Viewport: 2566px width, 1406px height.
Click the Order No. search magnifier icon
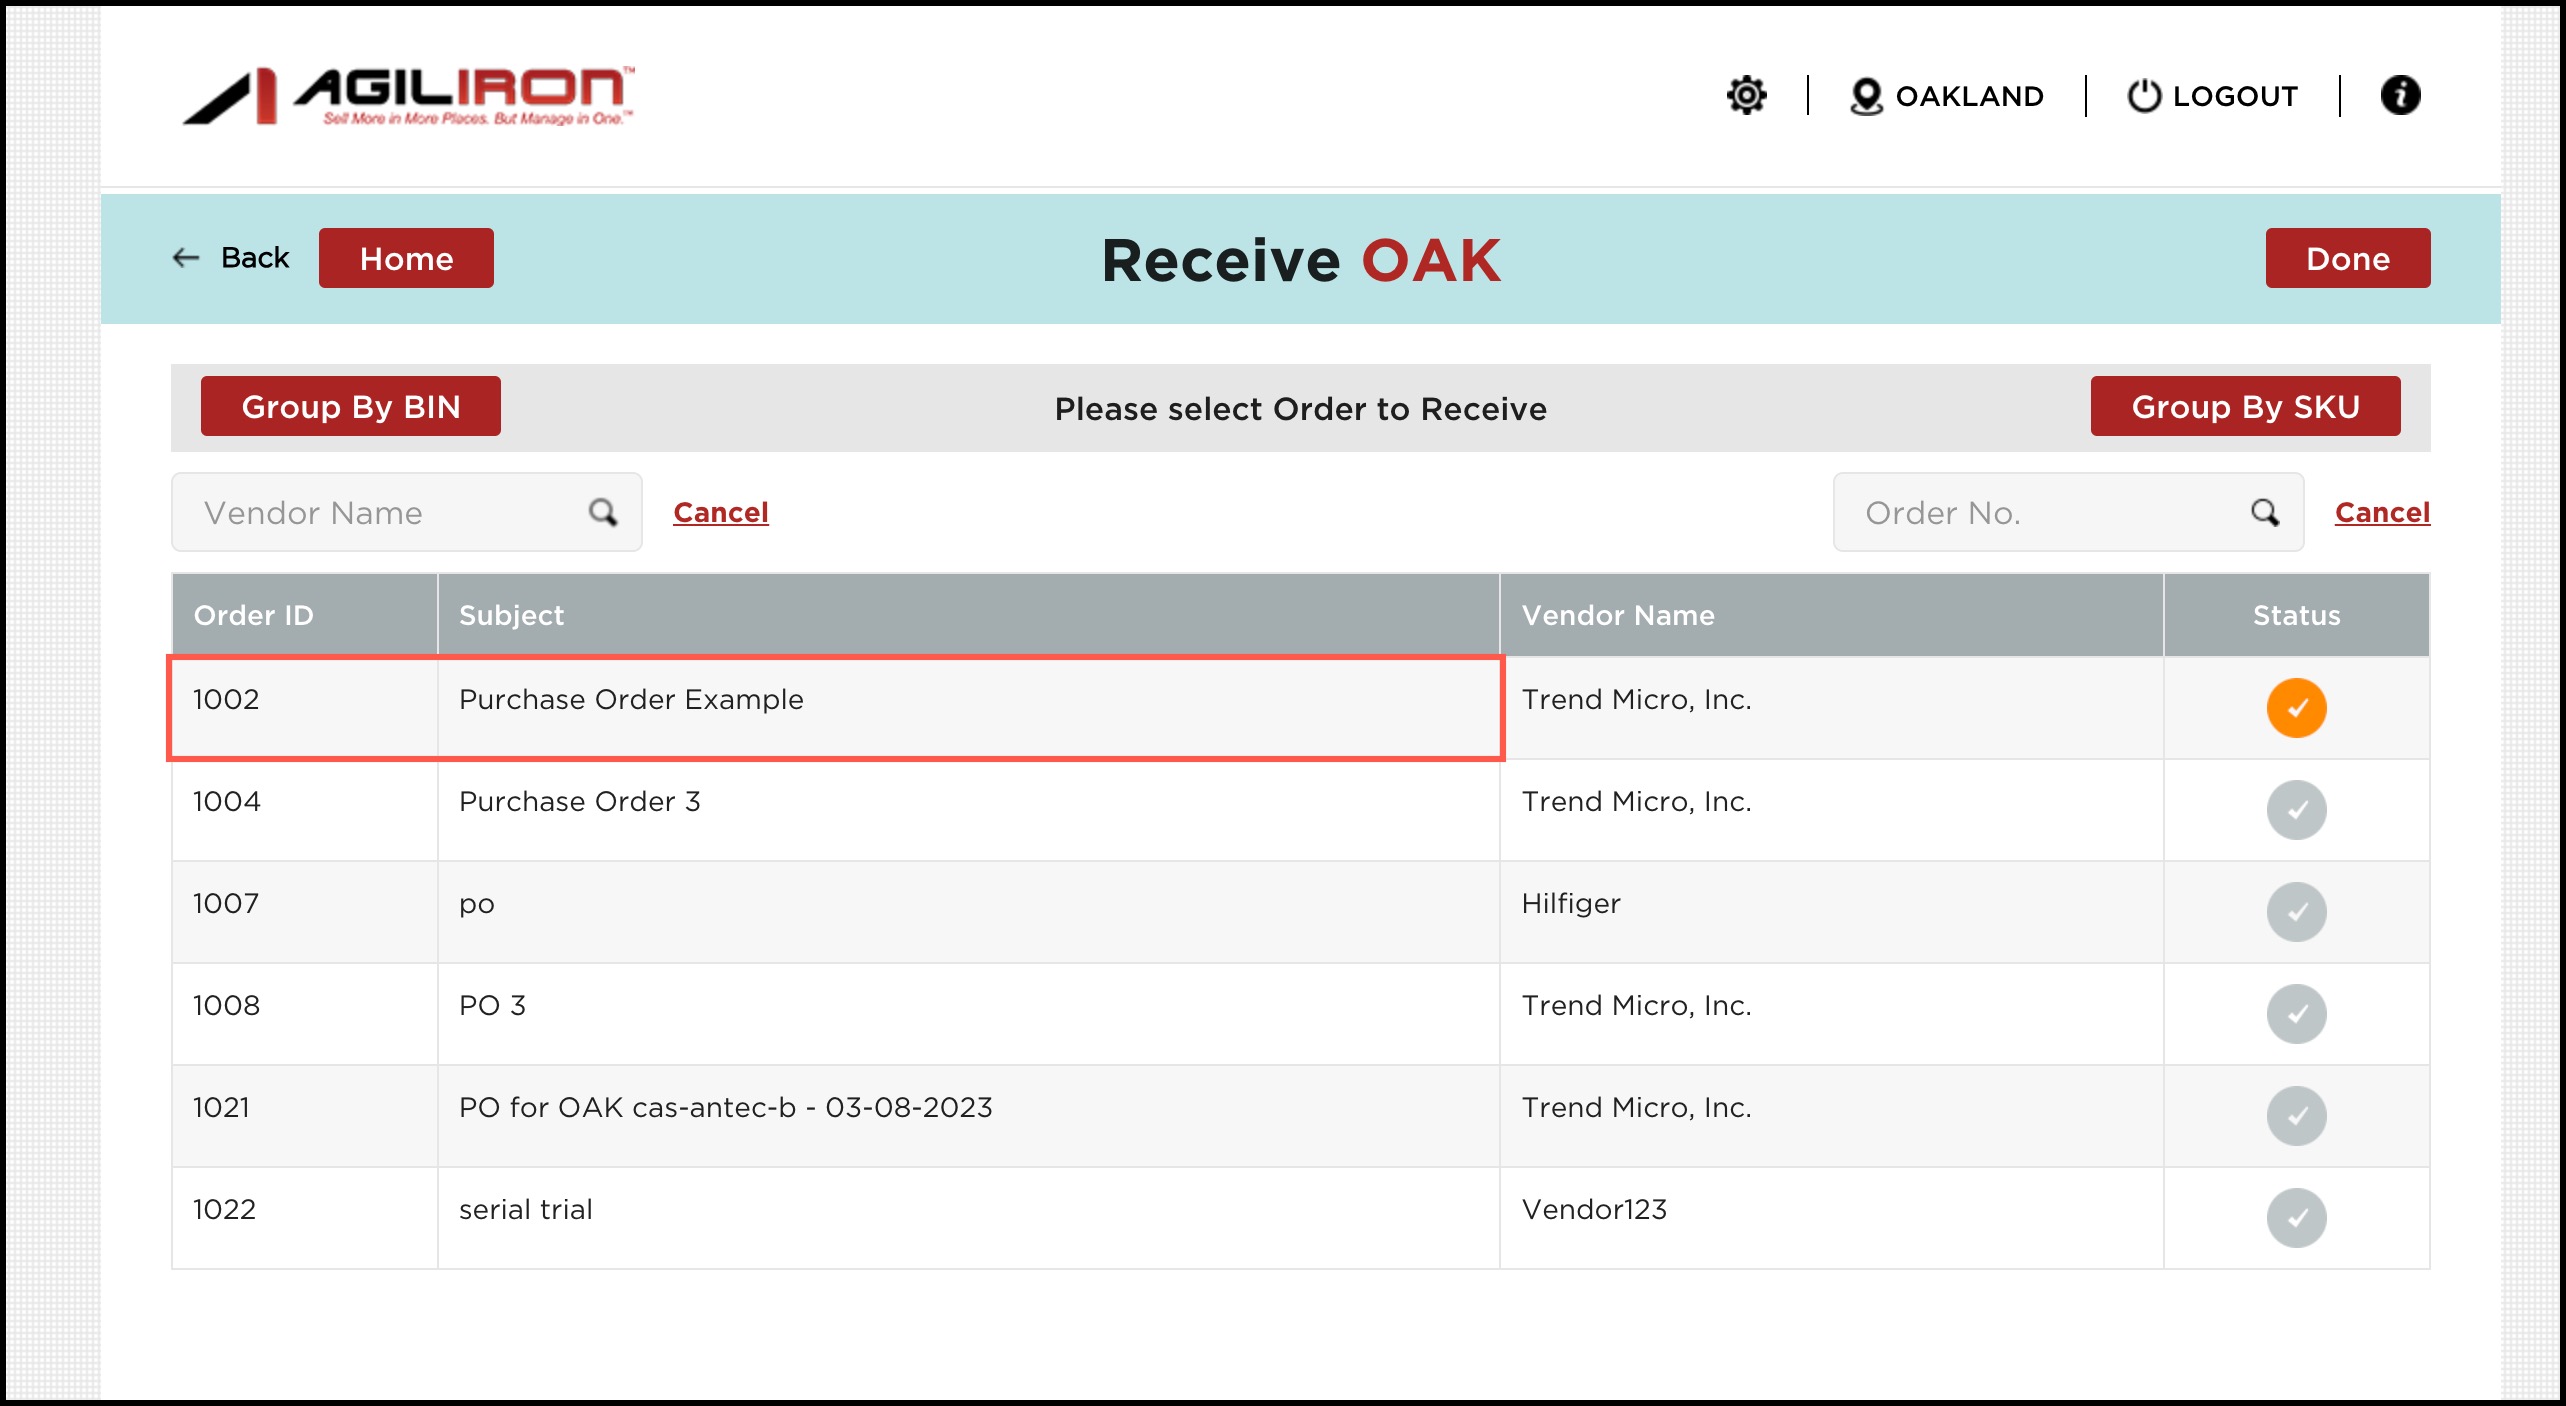pyautogui.click(x=2265, y=512)
